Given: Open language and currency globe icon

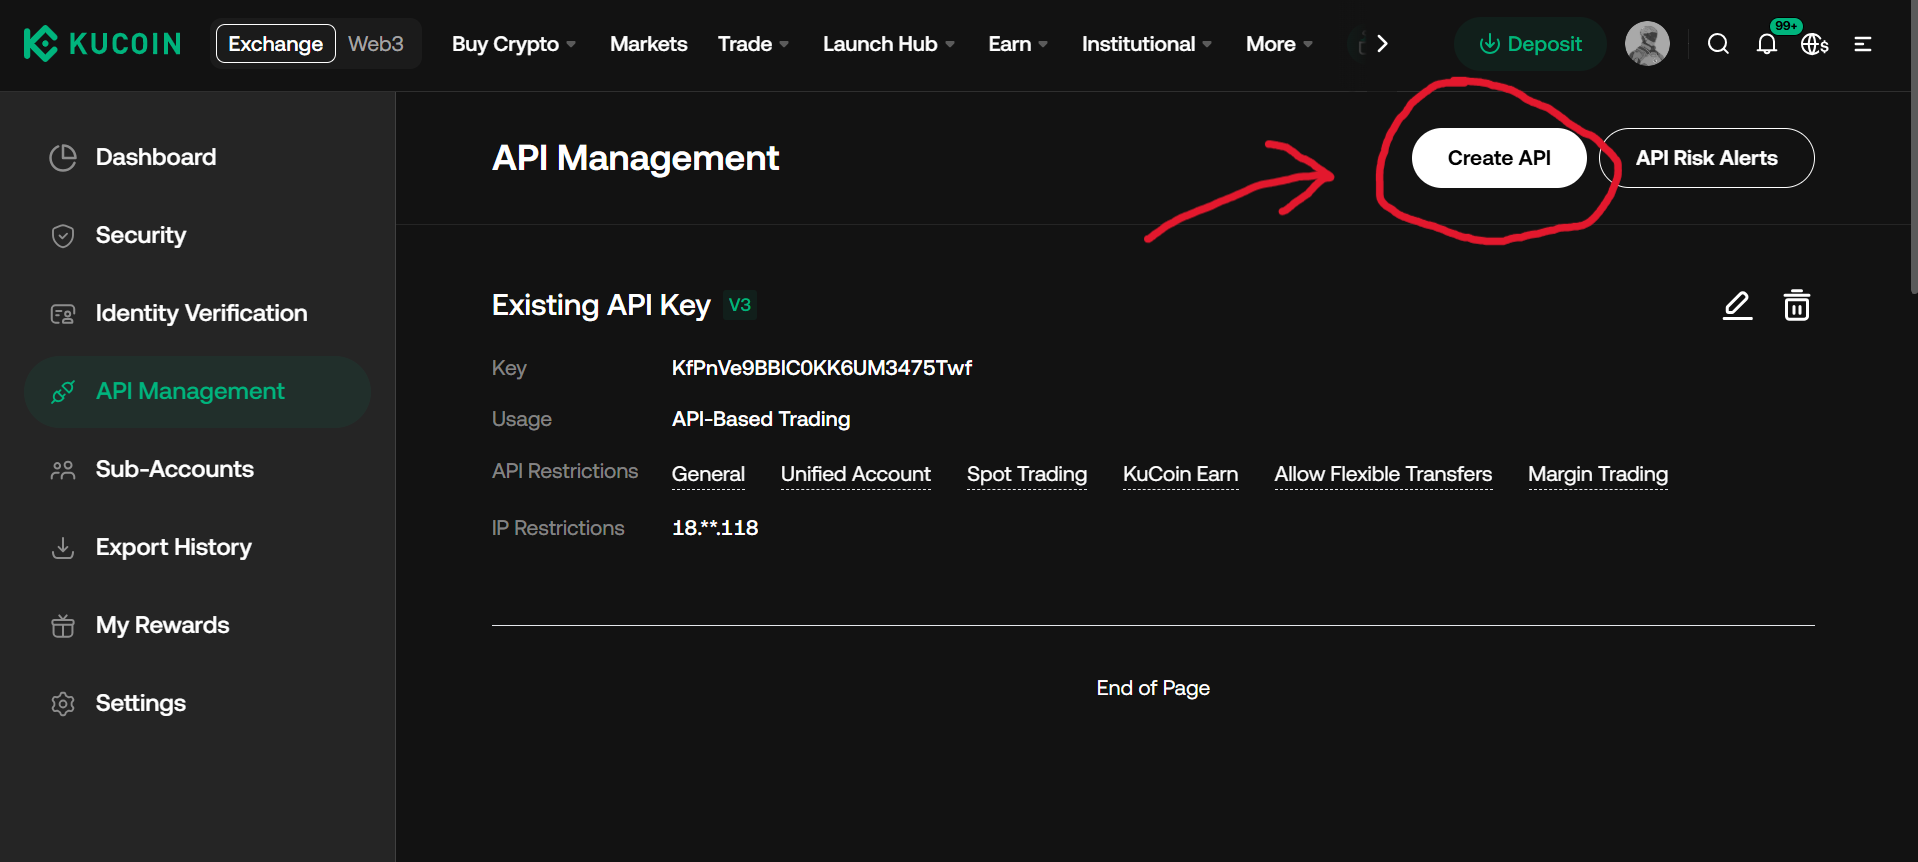Looking at the screenshot, I should tap(1814, 44).
